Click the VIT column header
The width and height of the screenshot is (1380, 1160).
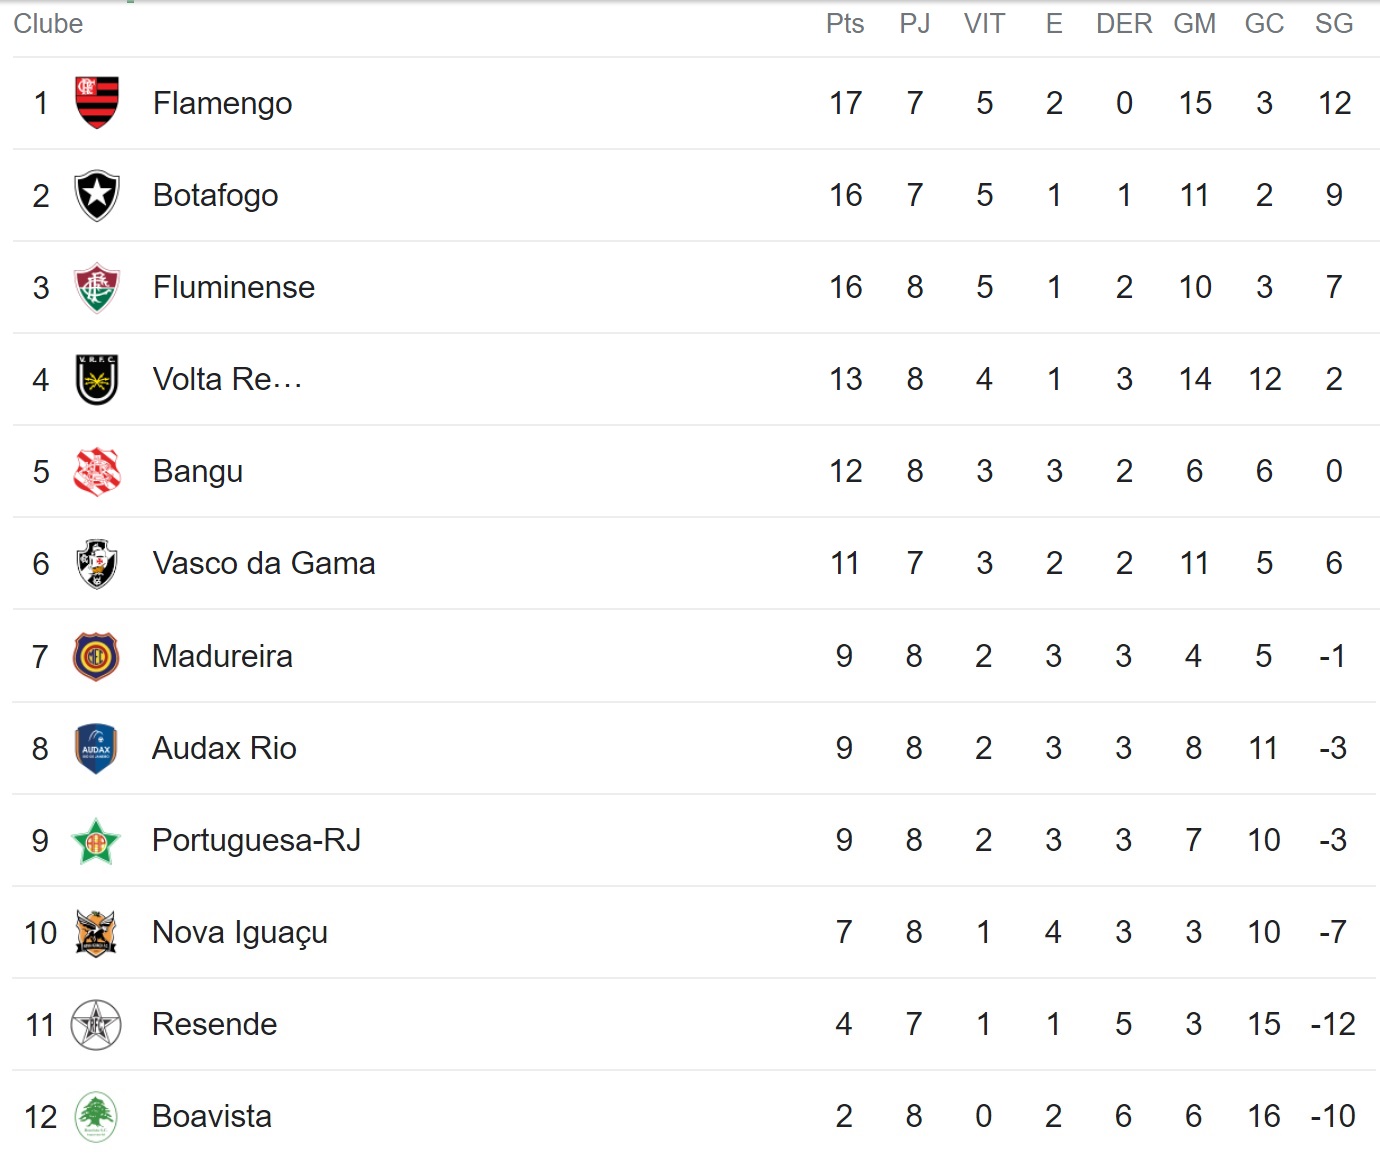pos(984,24)
